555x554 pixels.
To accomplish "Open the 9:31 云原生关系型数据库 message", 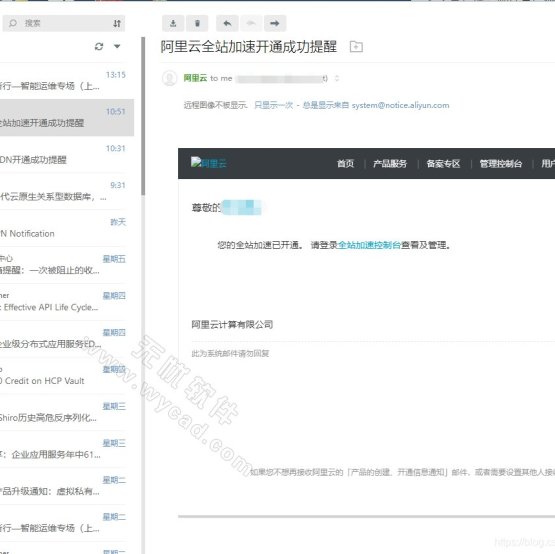I will [67, 191].
